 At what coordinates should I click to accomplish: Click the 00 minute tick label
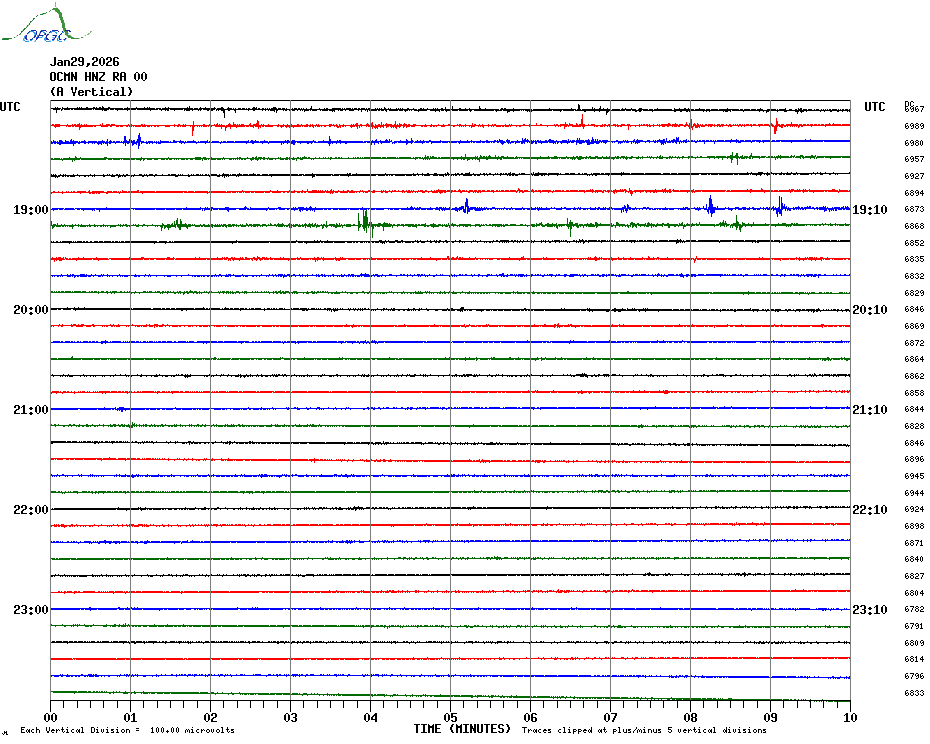[x=51, y=717]
